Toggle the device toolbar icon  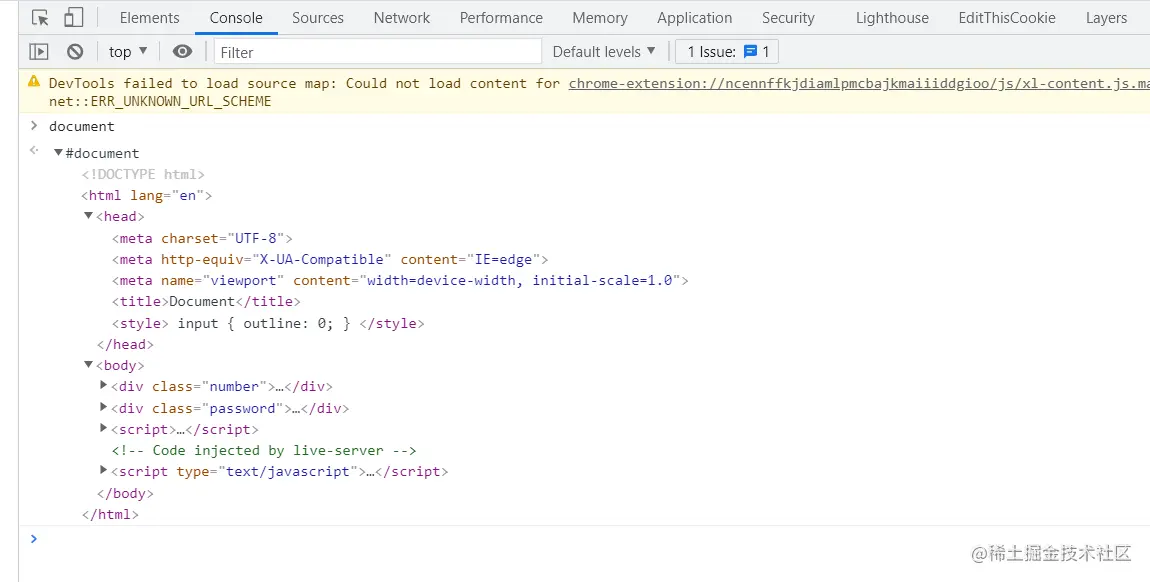73,18
